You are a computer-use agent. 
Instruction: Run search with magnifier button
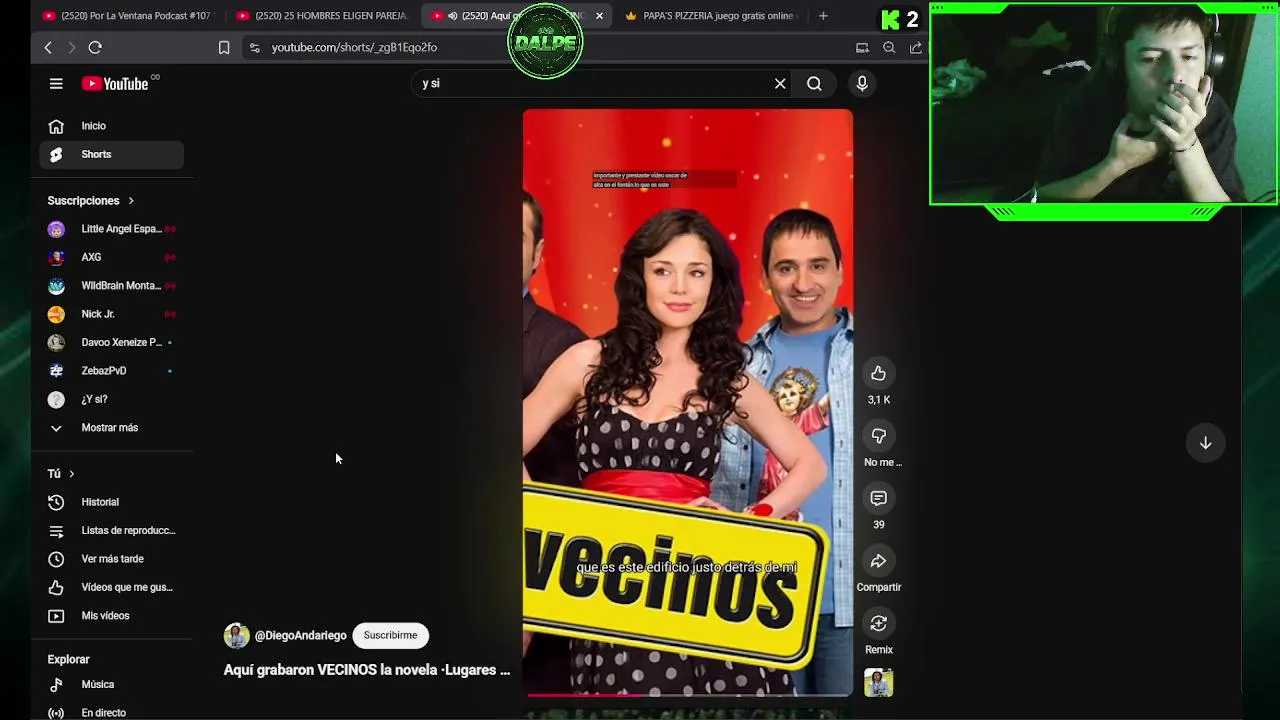[x=814, y=84]
